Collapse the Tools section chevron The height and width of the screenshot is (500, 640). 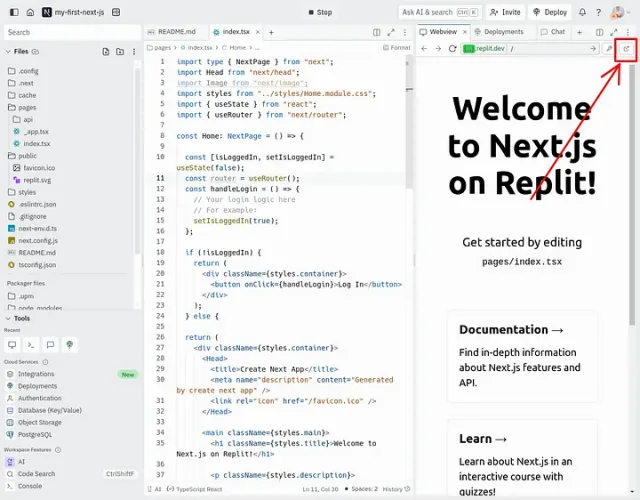tap(8, 318)
